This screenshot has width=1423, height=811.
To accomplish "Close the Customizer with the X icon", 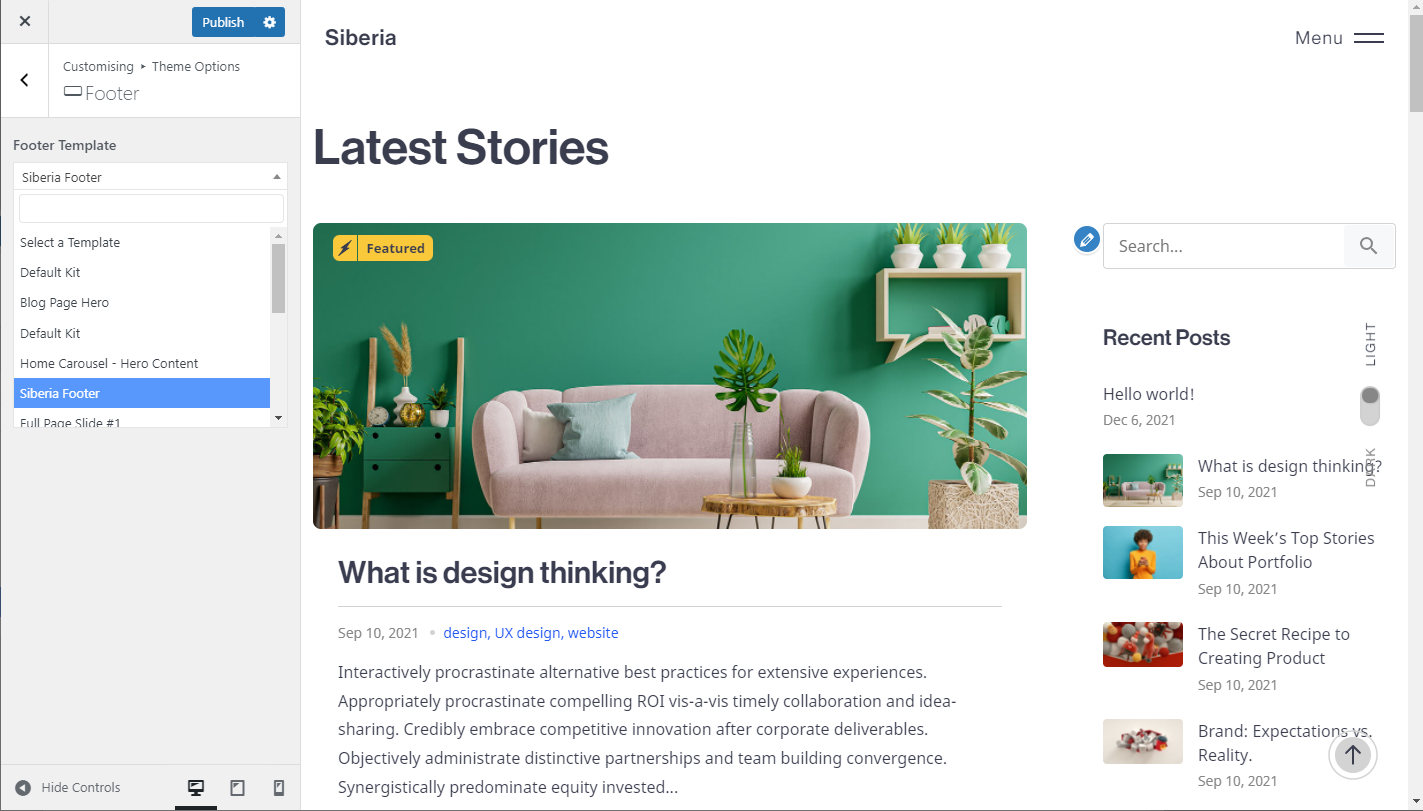I will (x=25, y=21).
